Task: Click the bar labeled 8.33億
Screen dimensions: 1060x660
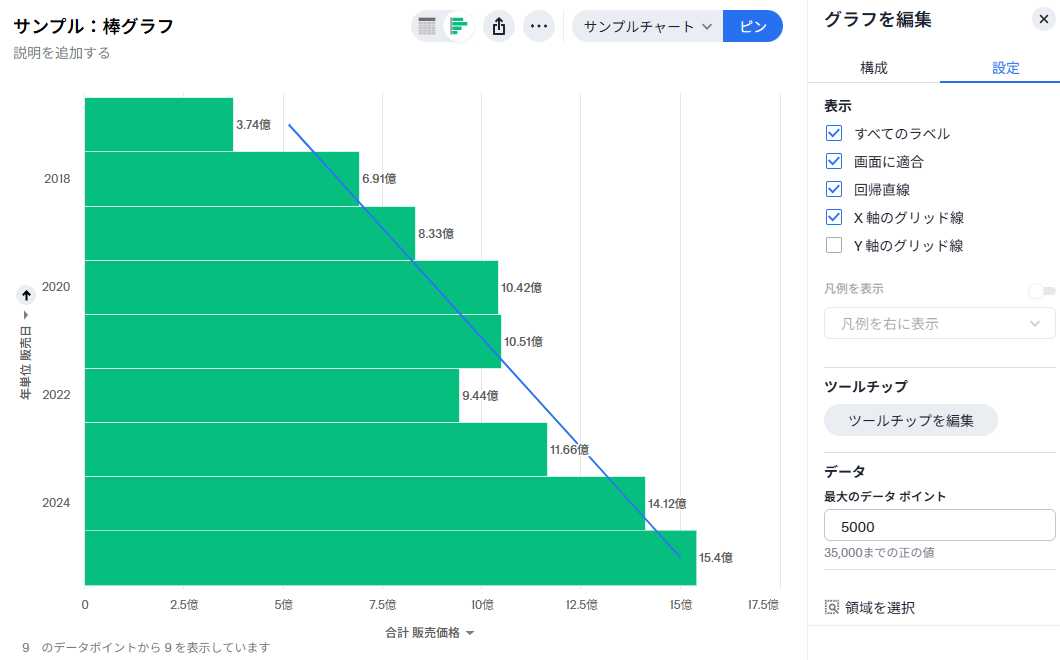Action: pyautogui.click(x=250, y=233)
